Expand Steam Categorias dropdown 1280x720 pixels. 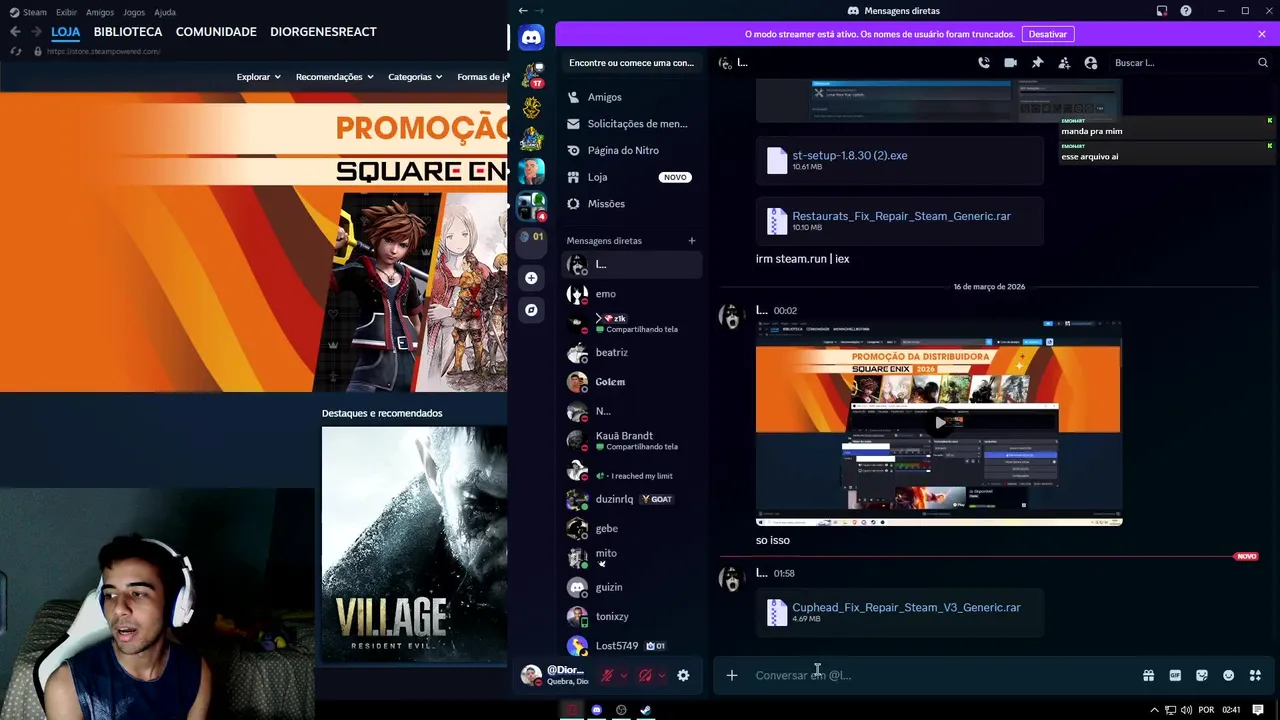pyautogui.click(x=415, y=76)
